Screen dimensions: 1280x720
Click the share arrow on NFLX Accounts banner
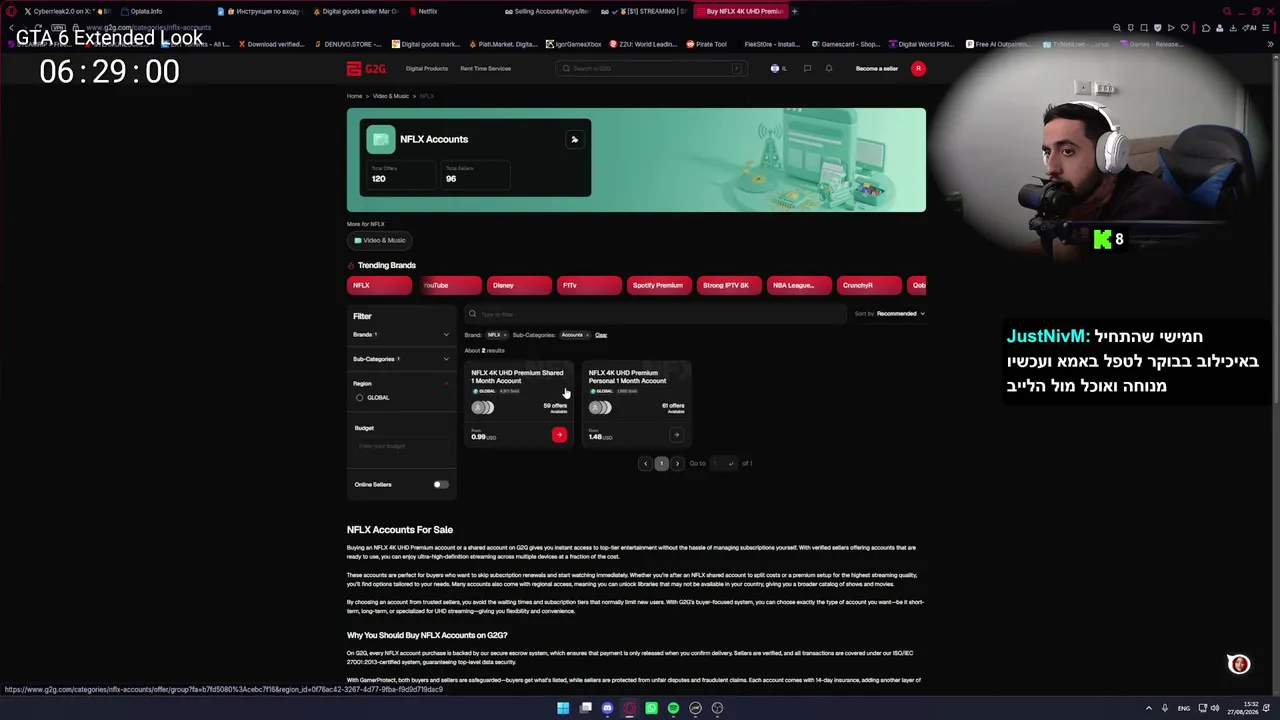[574, 139]
